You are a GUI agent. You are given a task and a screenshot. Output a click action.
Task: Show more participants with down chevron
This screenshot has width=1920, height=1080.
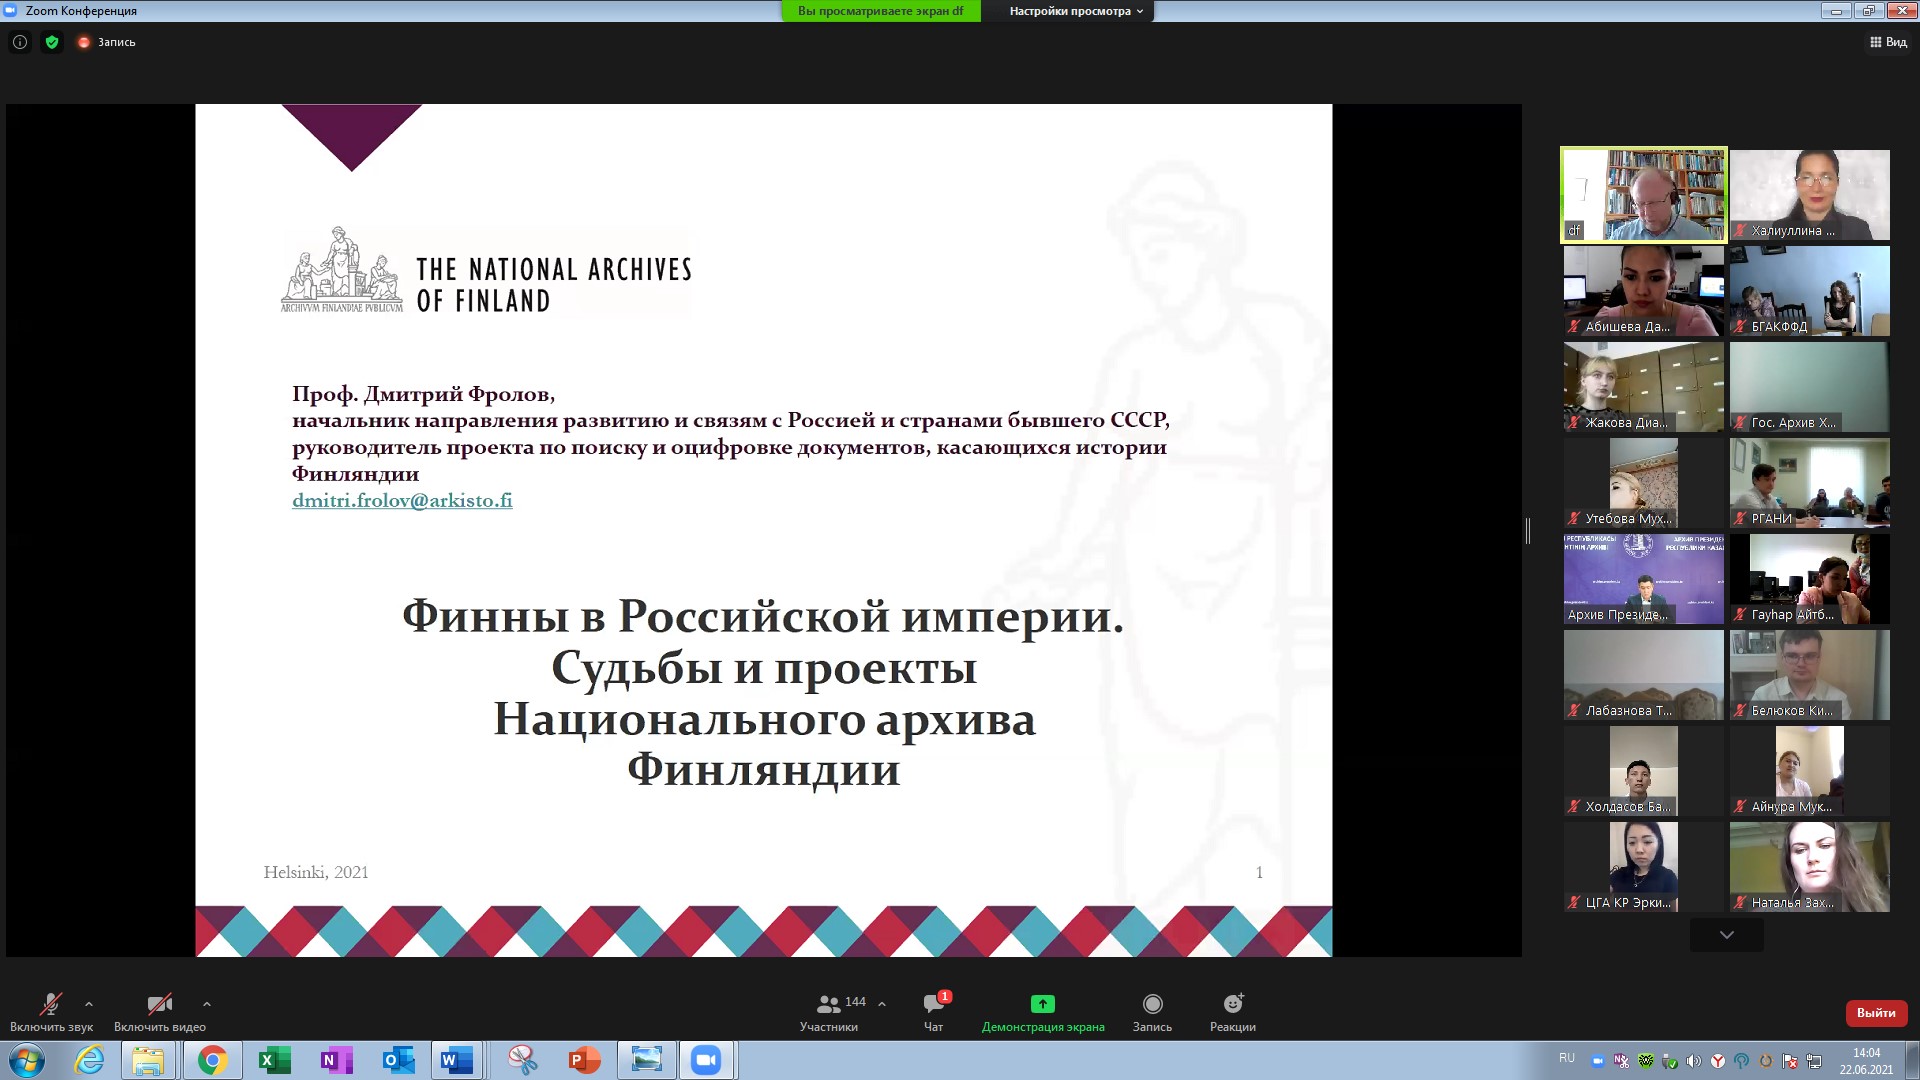click(x=1727, y=935)
